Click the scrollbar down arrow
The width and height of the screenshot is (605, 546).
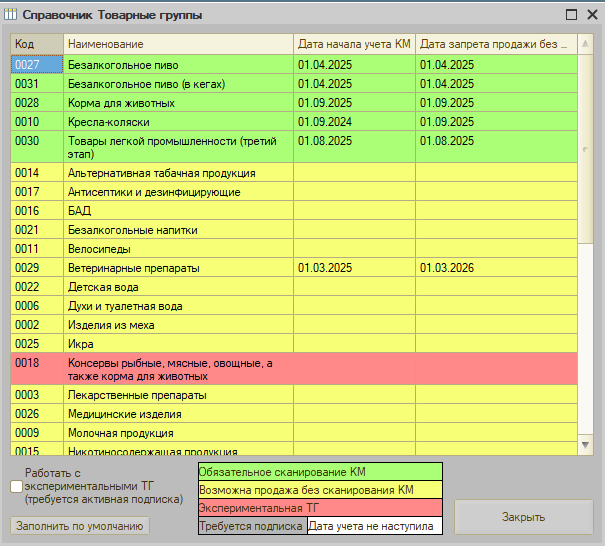tap(586, 443)
